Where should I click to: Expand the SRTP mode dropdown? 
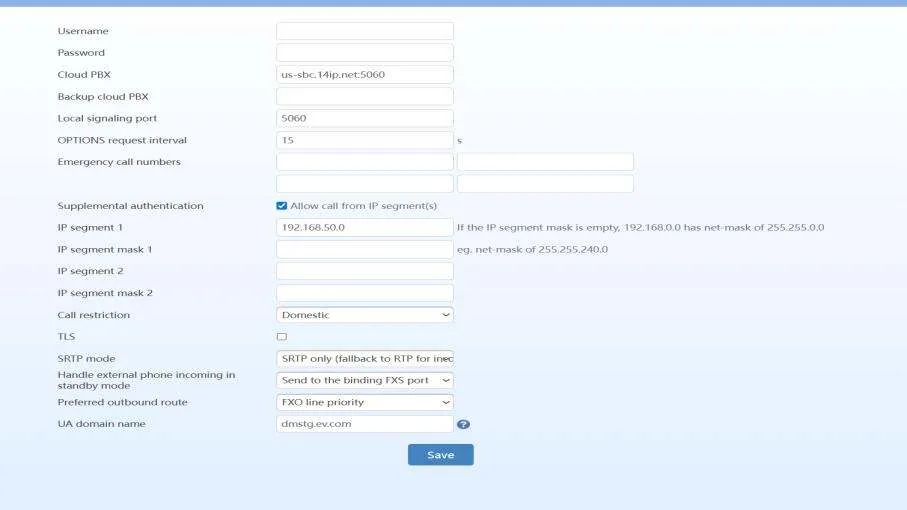[365, 359]
